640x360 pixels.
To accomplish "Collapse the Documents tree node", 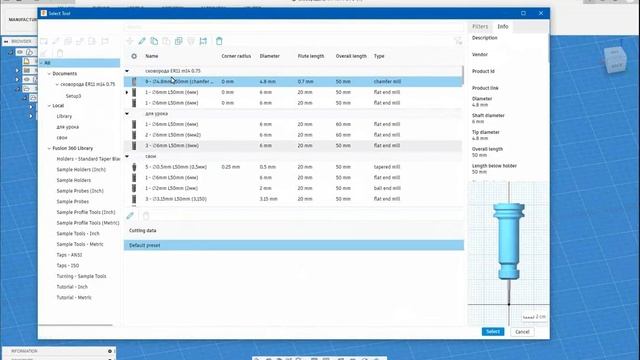I will (49, 74).
